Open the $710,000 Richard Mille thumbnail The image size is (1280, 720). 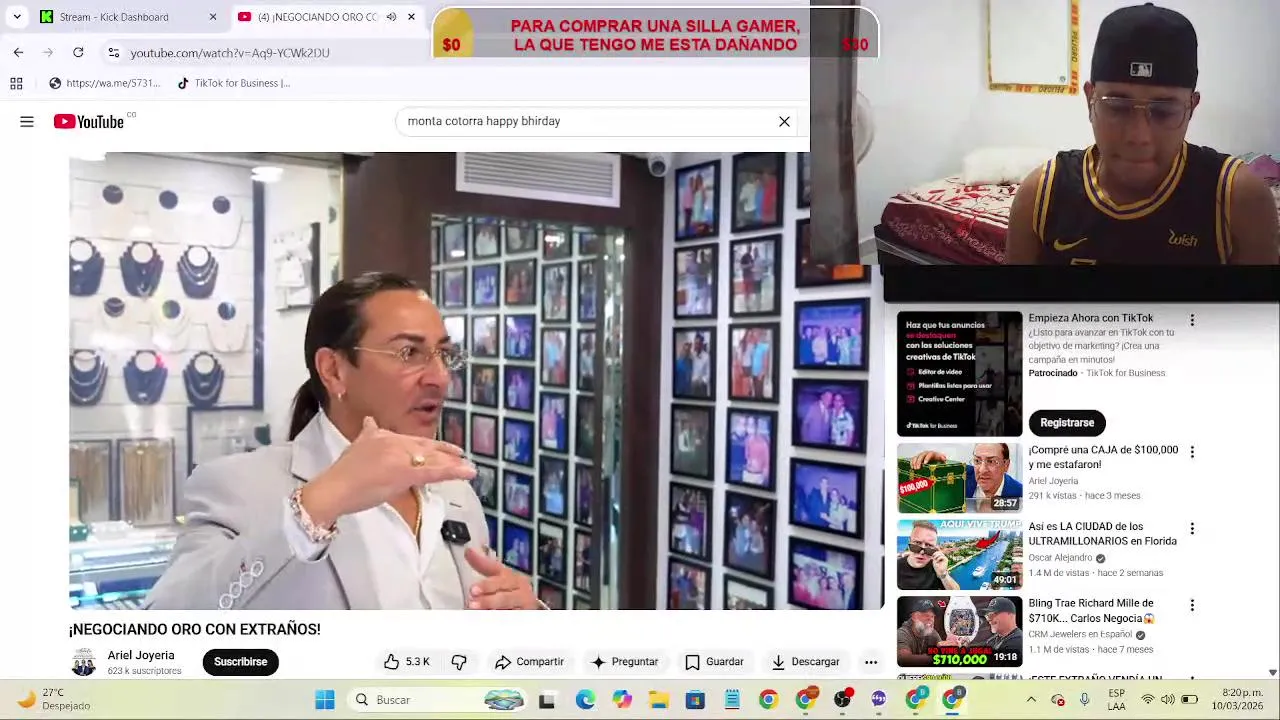click(959, 631)
